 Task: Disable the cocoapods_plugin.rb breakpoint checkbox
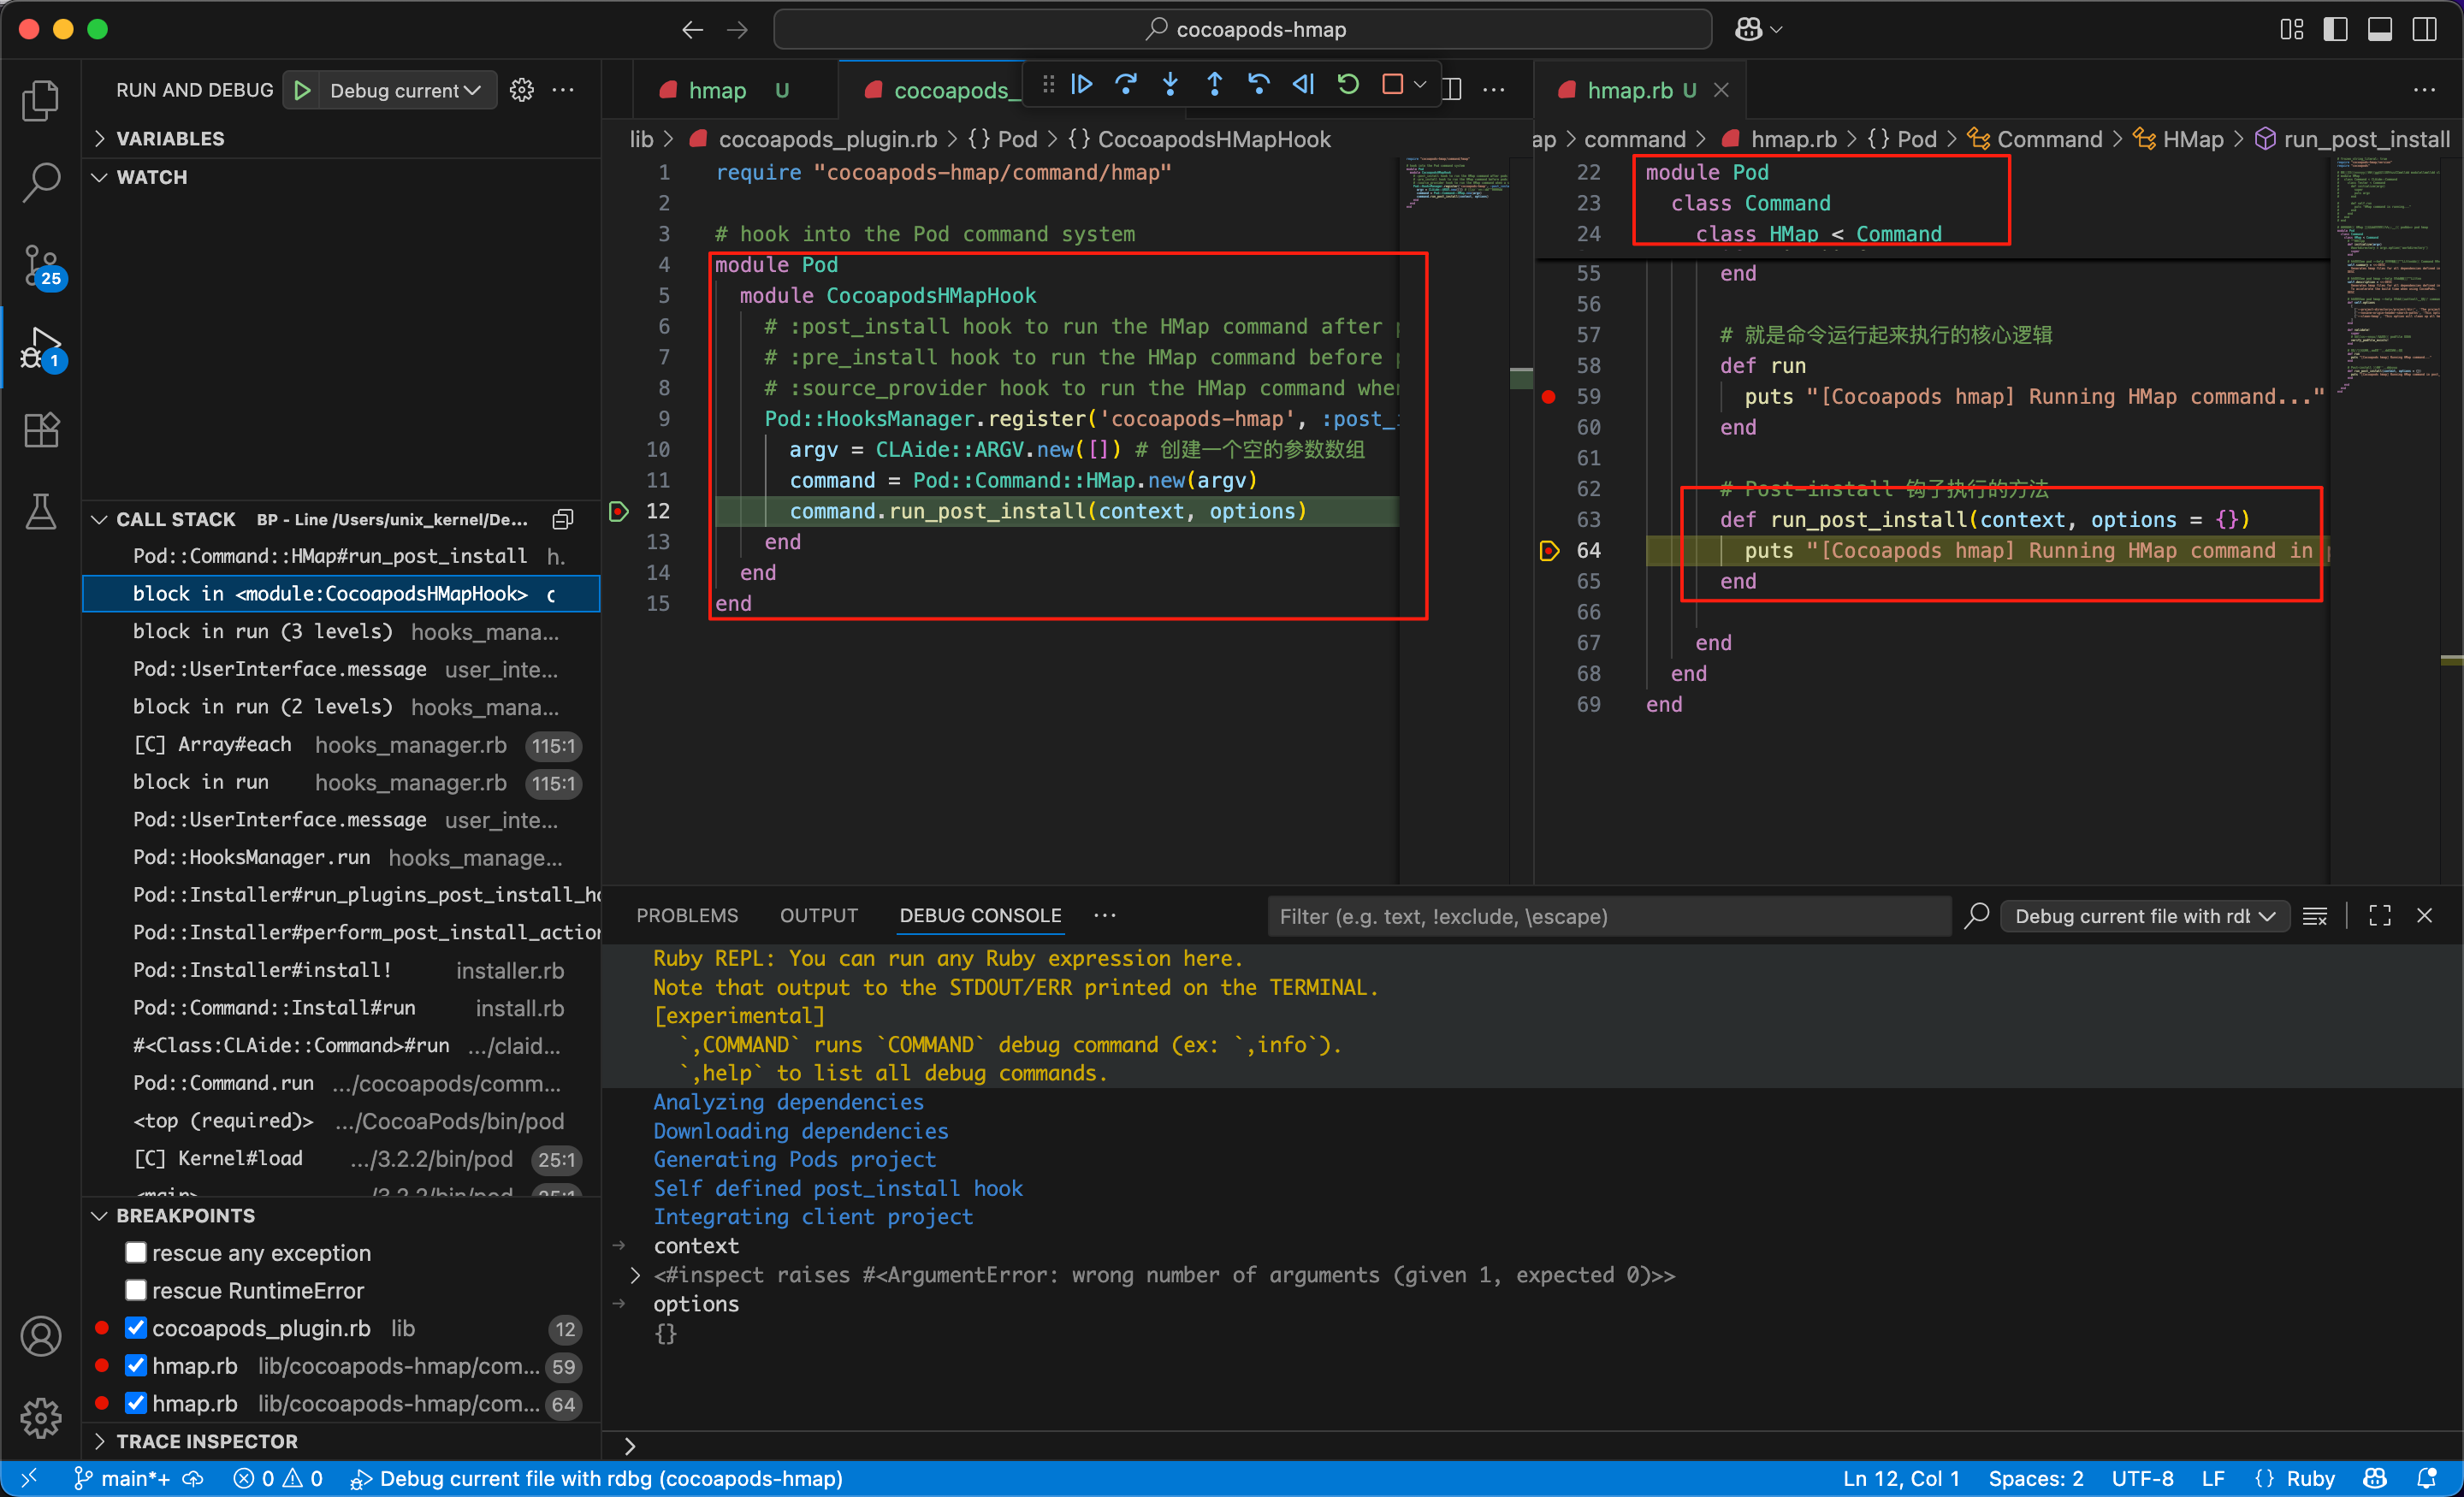137,1328
